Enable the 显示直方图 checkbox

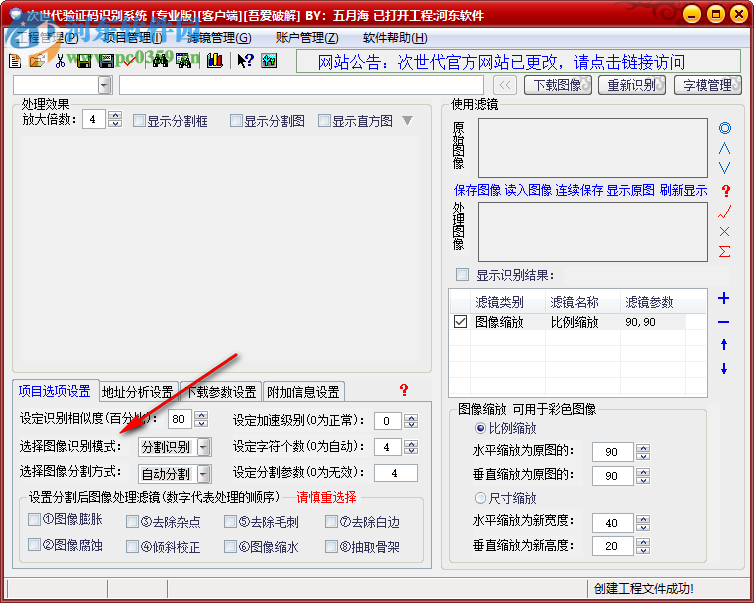(x=325, y=120)
